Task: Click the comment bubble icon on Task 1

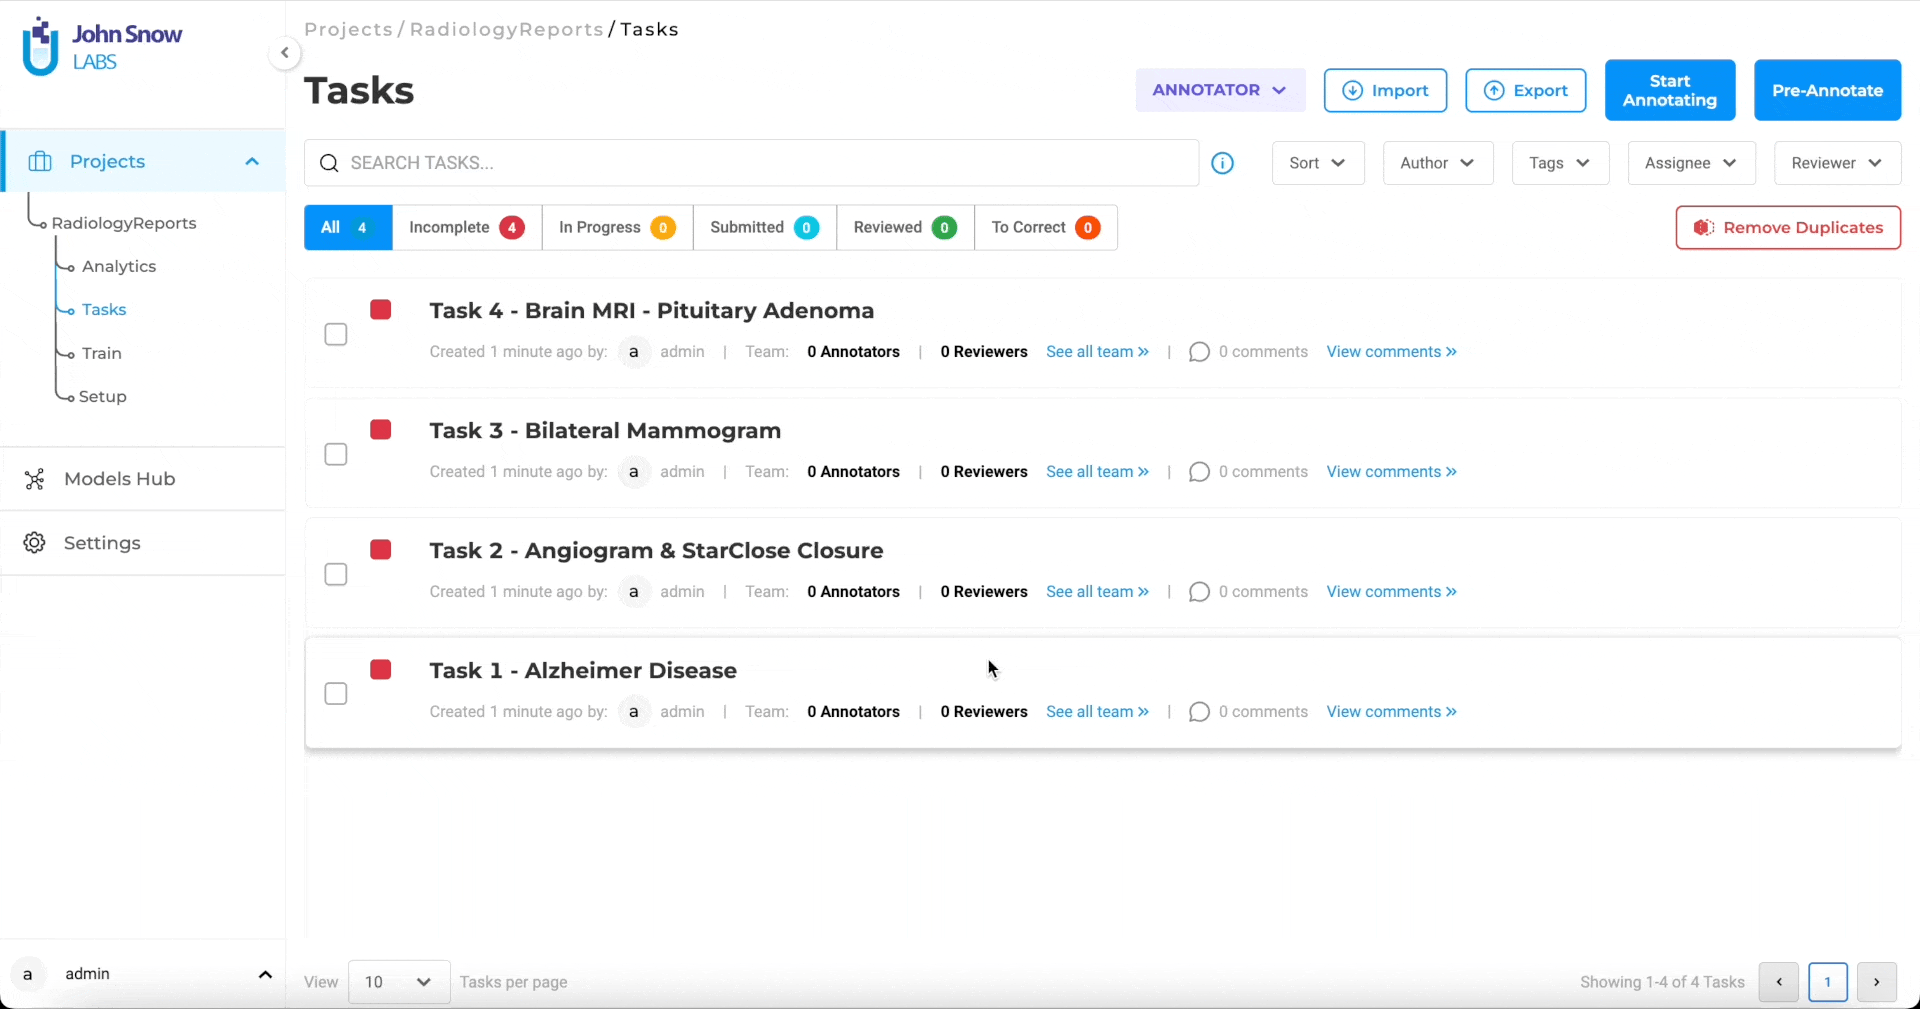Action: point(1199,712)
